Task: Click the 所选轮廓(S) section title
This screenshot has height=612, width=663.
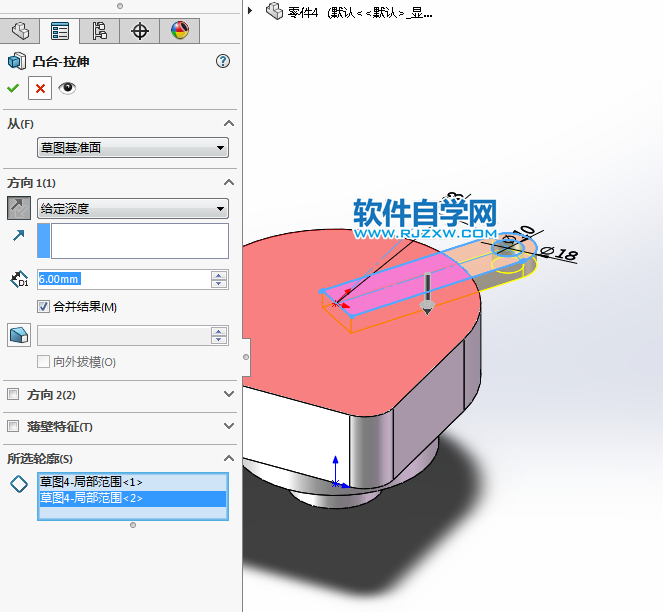Action: pyautogui.click(x=40, y=459)
